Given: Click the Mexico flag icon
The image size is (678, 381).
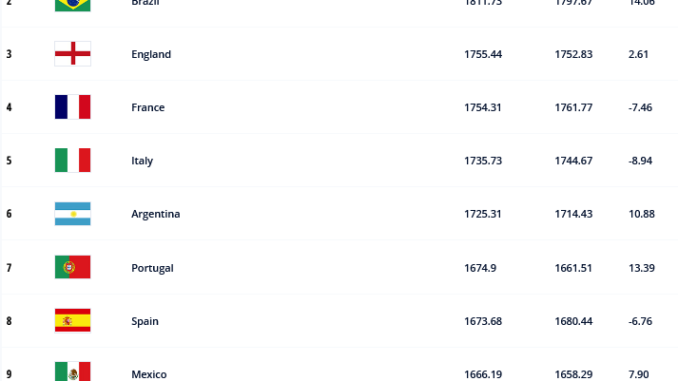Looking at the screenshot, I should pos(73,371).
